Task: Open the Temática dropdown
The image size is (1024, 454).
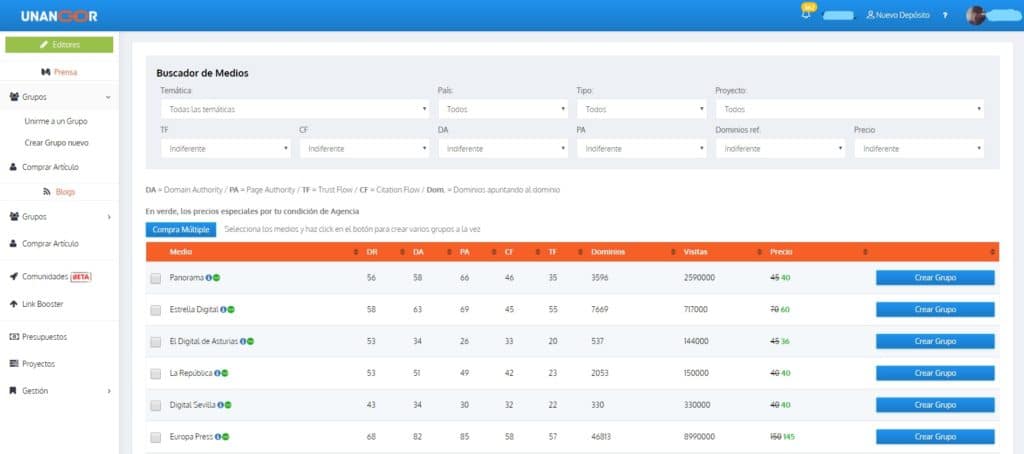Action: (x=295, y=109)
